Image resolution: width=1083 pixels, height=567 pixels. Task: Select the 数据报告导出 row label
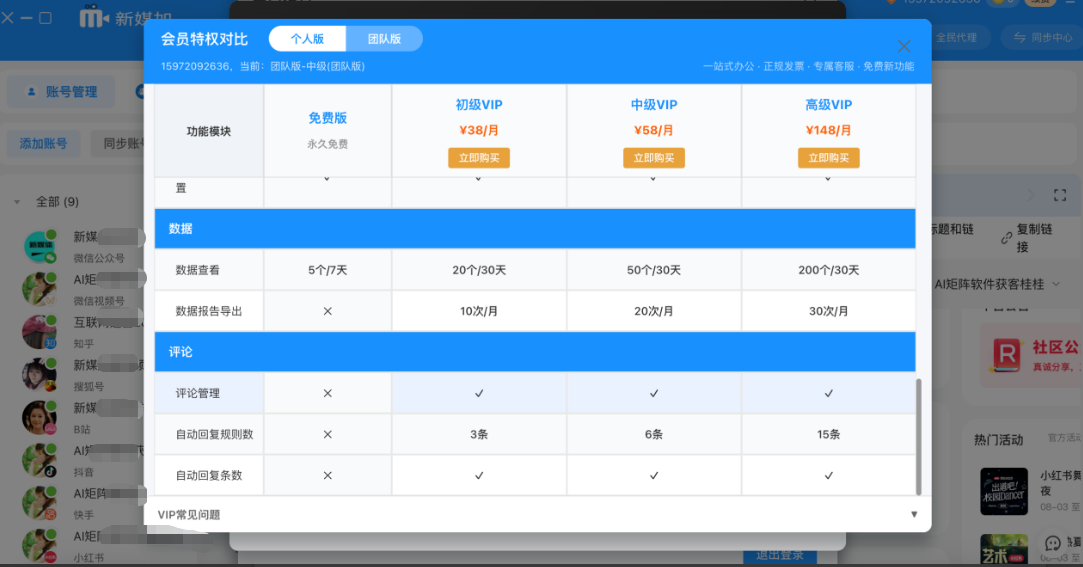209,311
